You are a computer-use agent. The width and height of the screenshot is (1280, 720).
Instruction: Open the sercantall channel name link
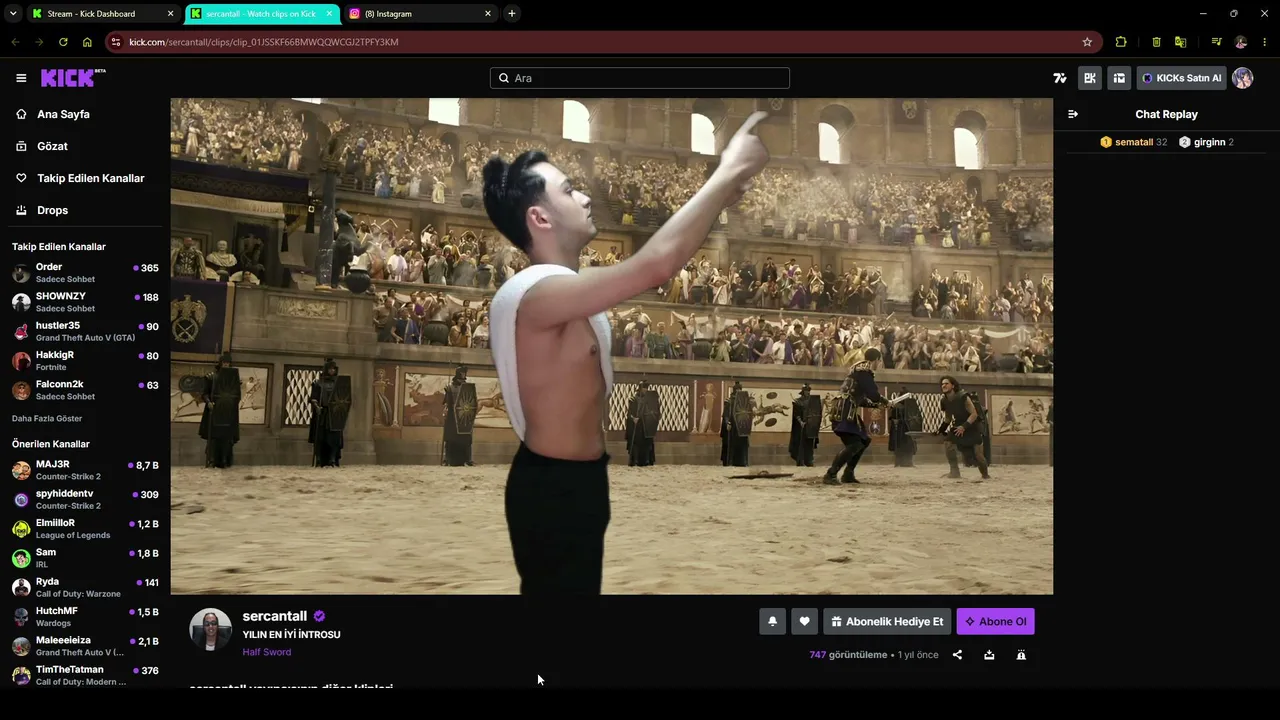coord(274,616)
